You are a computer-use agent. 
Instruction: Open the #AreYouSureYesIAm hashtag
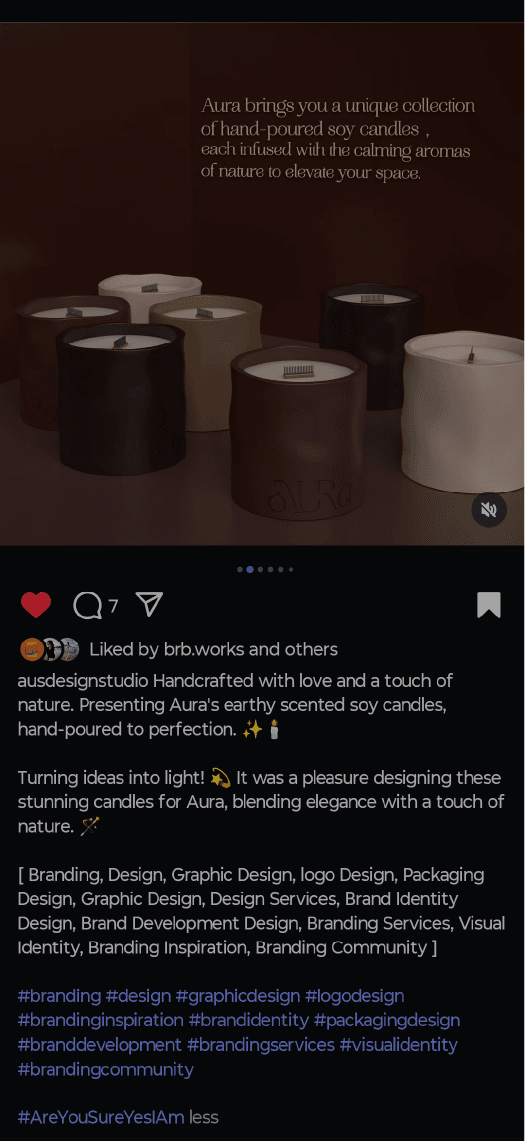pos(101,1117)
